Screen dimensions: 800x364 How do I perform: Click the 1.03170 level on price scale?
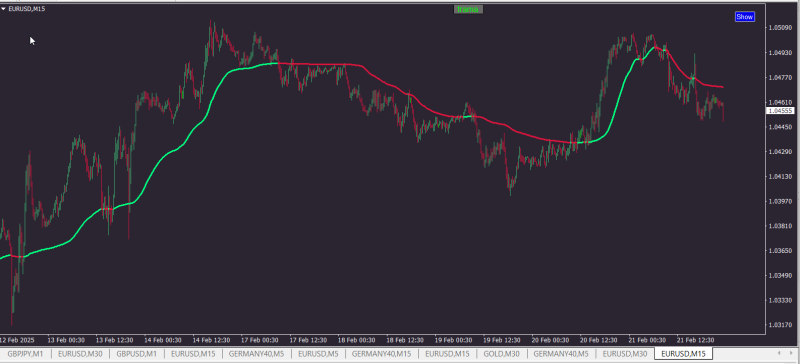pyautogui.click(x=781, y=325)
